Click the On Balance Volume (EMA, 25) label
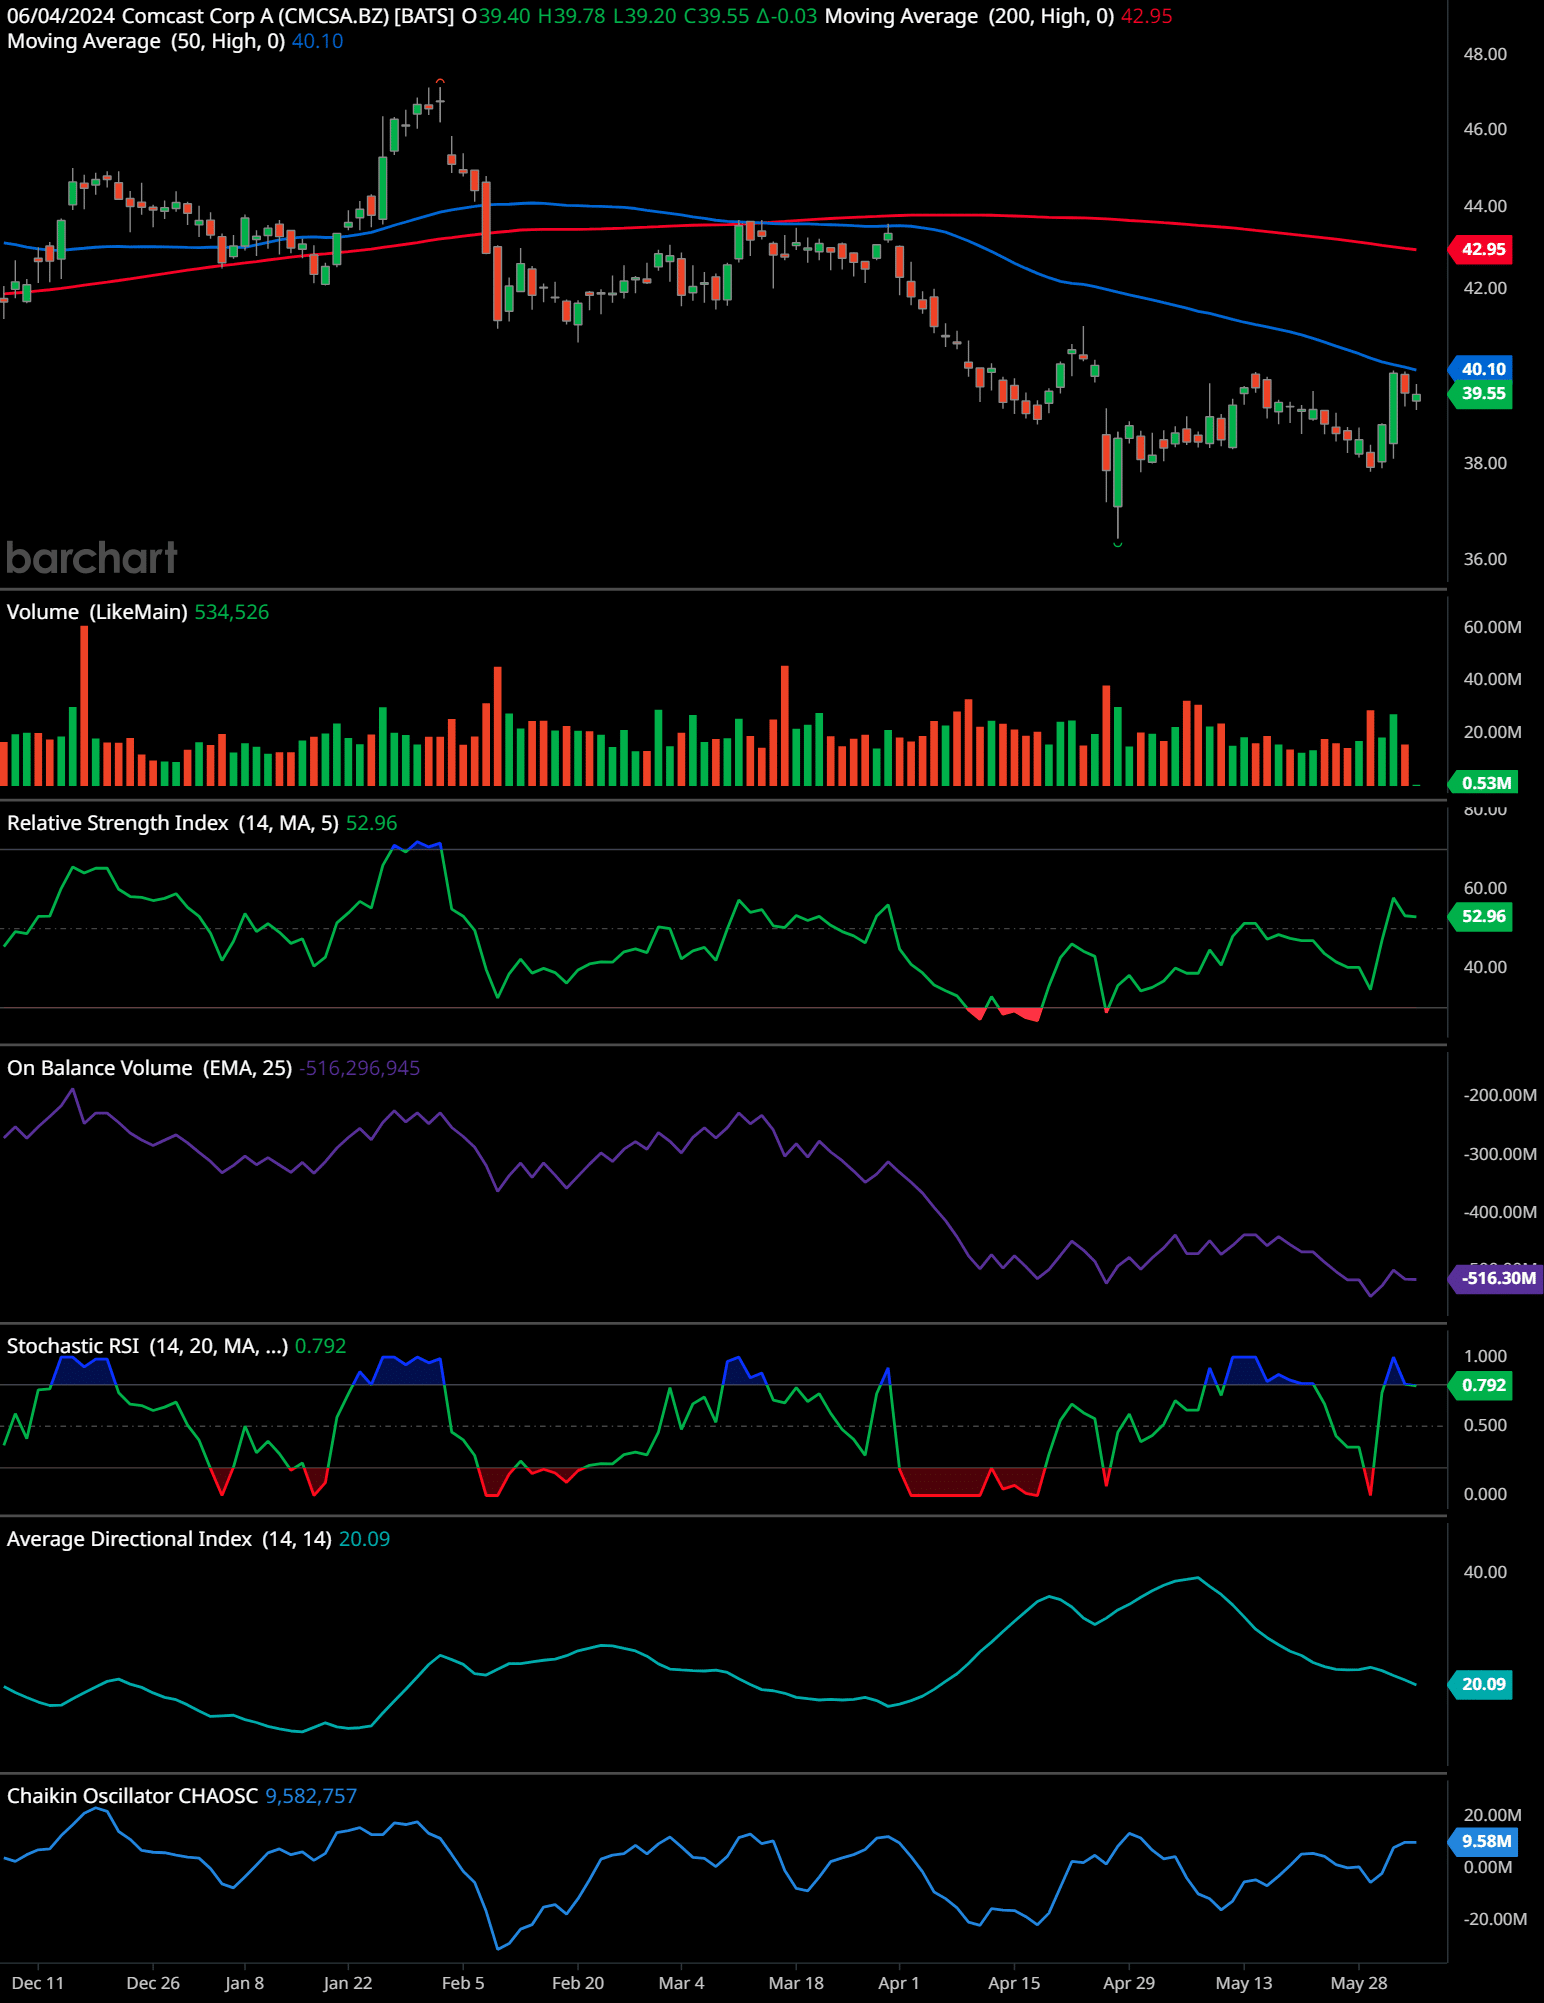This screenshot has height=2003, width=1544. (150, 1068)
